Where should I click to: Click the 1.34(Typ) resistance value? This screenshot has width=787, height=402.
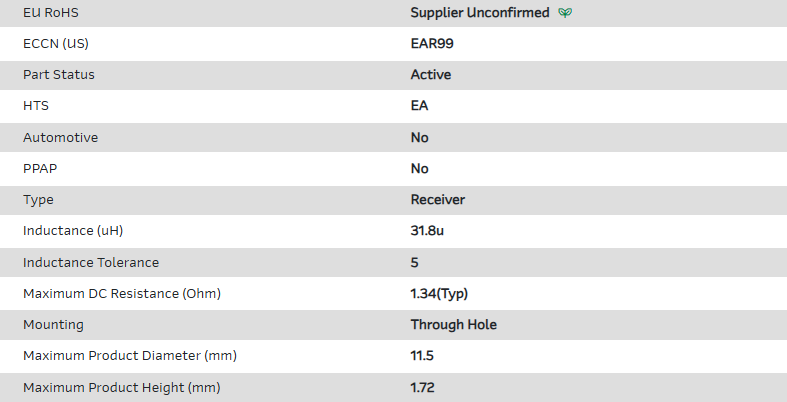point(440,293)
